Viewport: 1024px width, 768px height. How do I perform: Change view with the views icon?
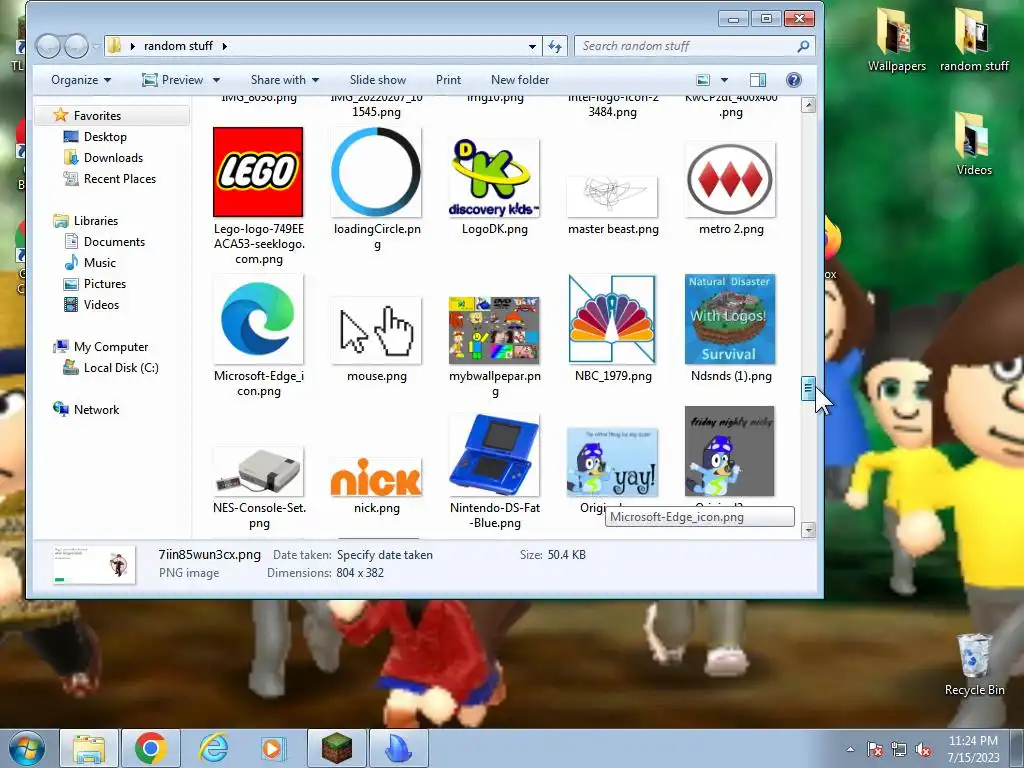tap(703, 80)
